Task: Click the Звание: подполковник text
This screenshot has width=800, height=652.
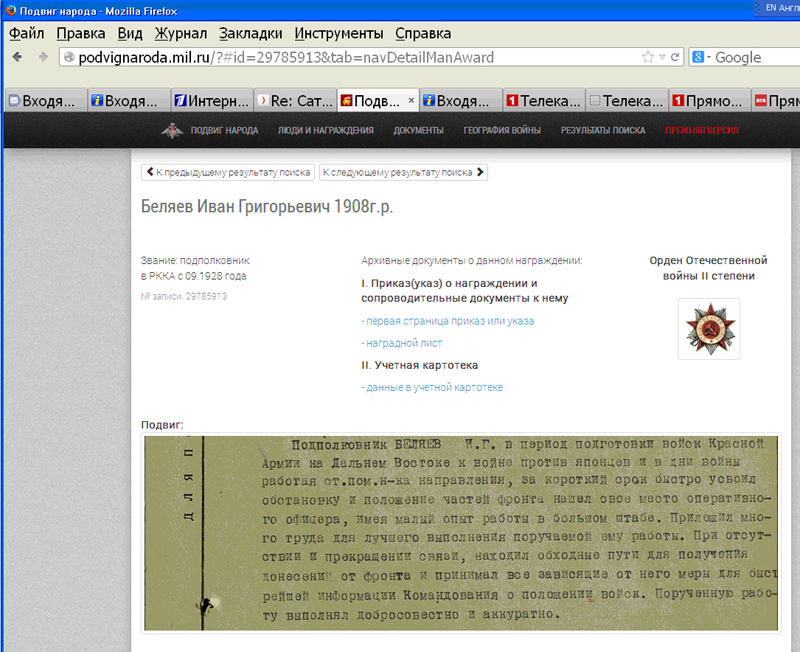Action: click(195, 261)
